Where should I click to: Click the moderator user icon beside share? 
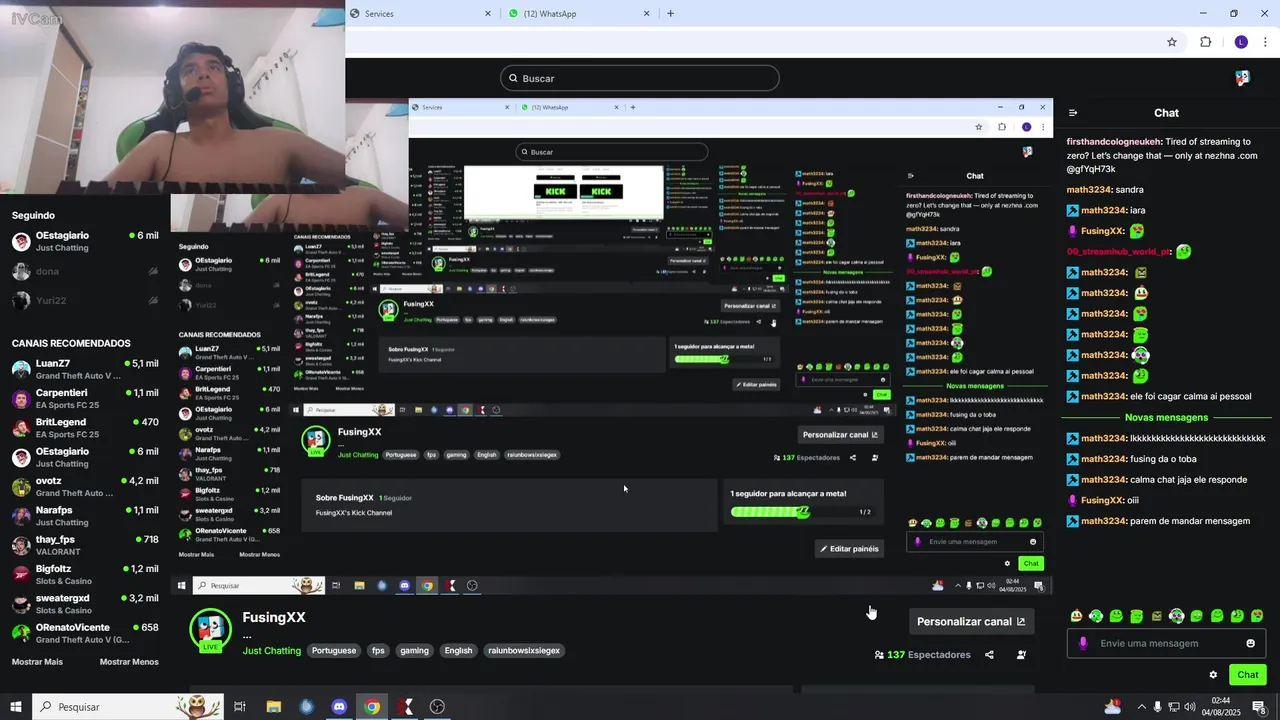[1021, 655]
